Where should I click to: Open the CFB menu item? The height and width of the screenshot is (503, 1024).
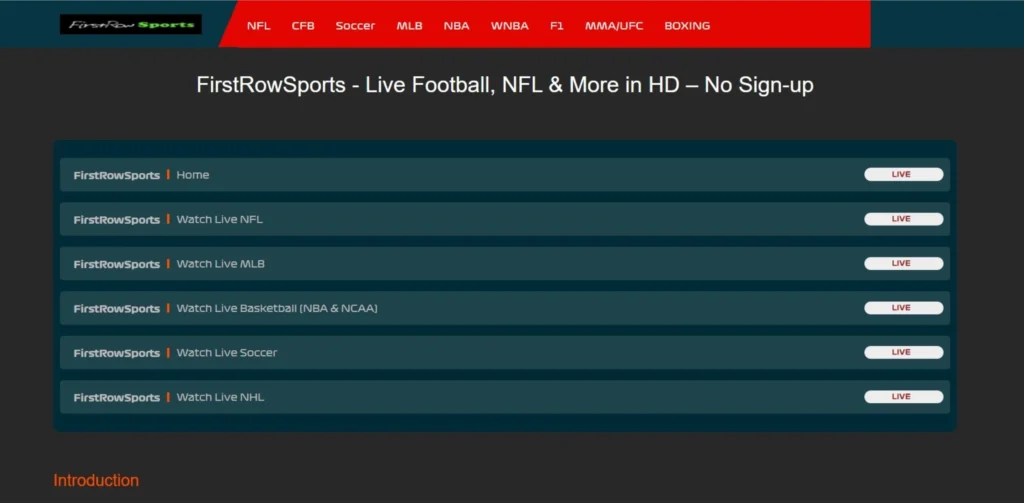[x=303, y=26]
